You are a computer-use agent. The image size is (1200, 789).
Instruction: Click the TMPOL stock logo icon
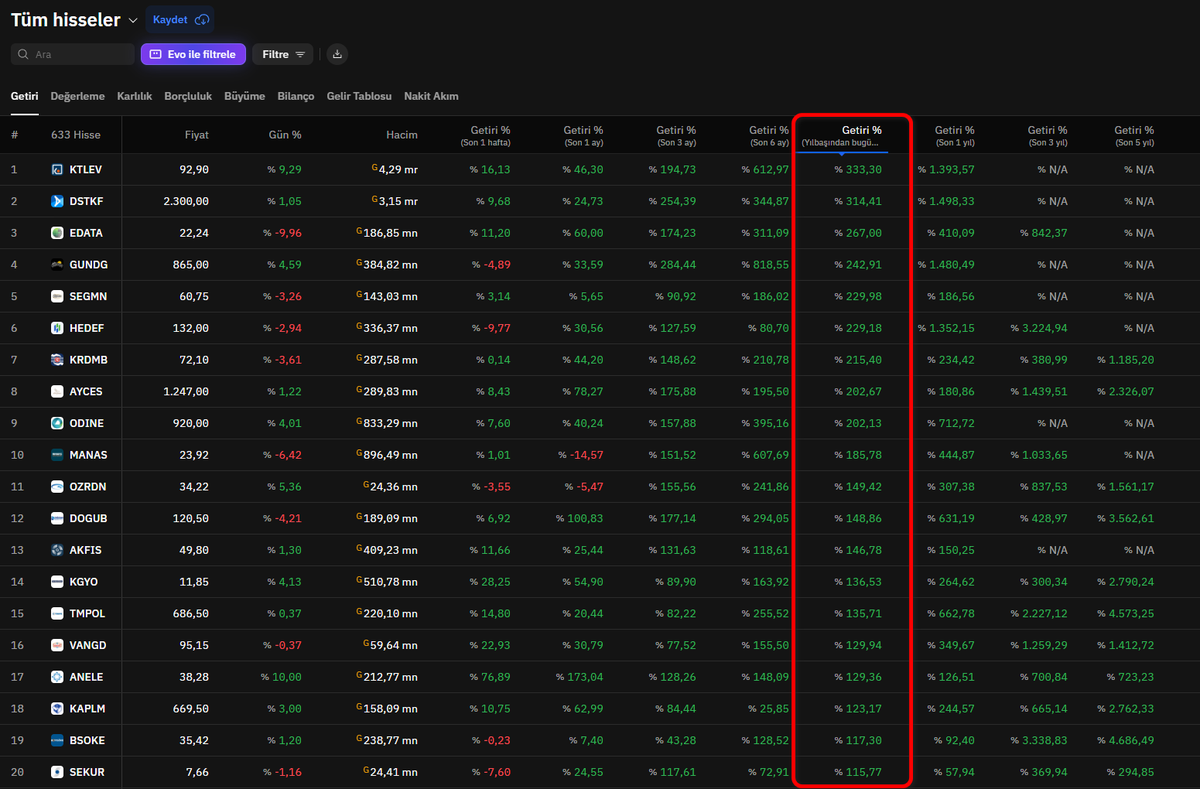57,613
